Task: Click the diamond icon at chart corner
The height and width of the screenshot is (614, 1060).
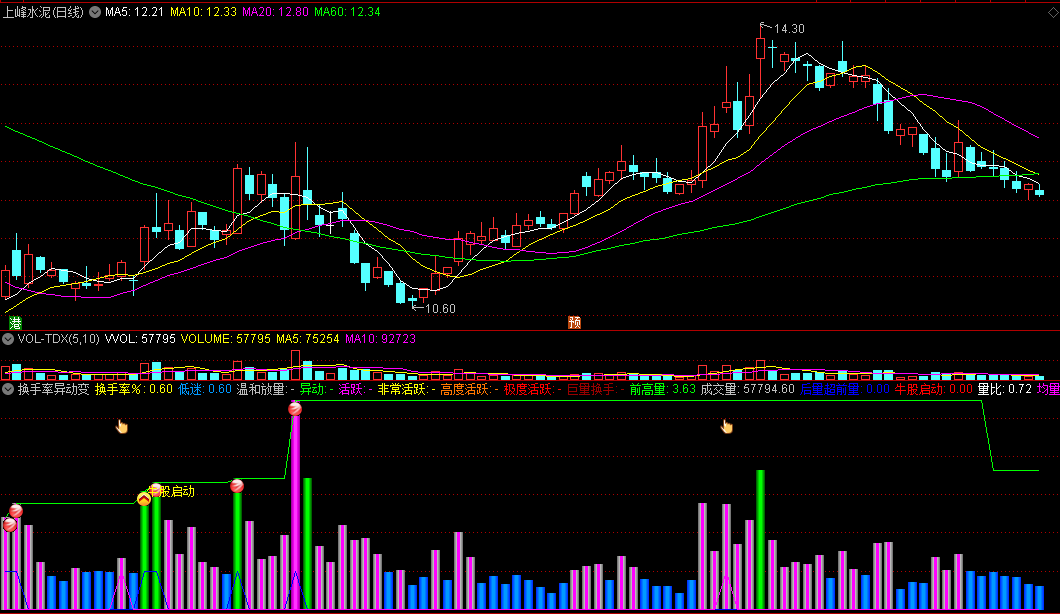Action: pos(1053,12)
